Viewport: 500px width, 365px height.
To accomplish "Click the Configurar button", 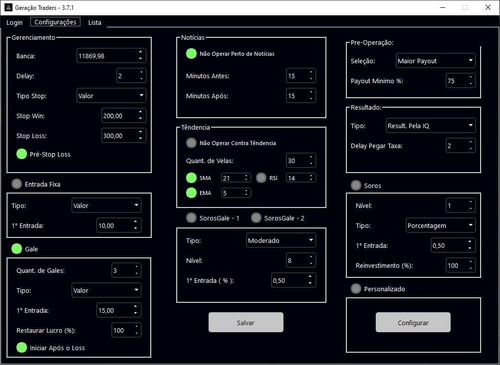I will [413, 322].
